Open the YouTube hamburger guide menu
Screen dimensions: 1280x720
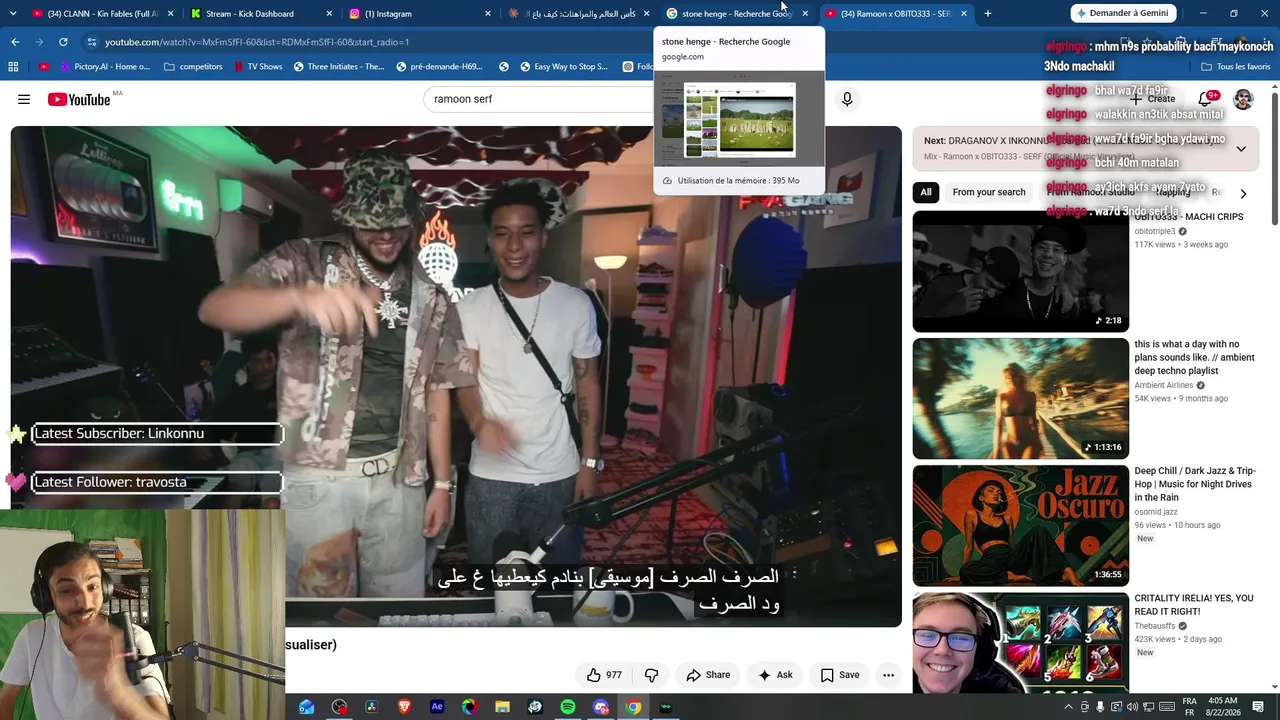tap(24, 99)
